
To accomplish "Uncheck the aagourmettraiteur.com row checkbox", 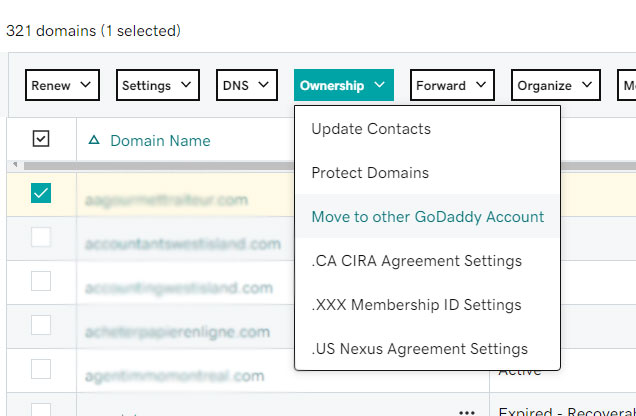I will click(41, 193).
